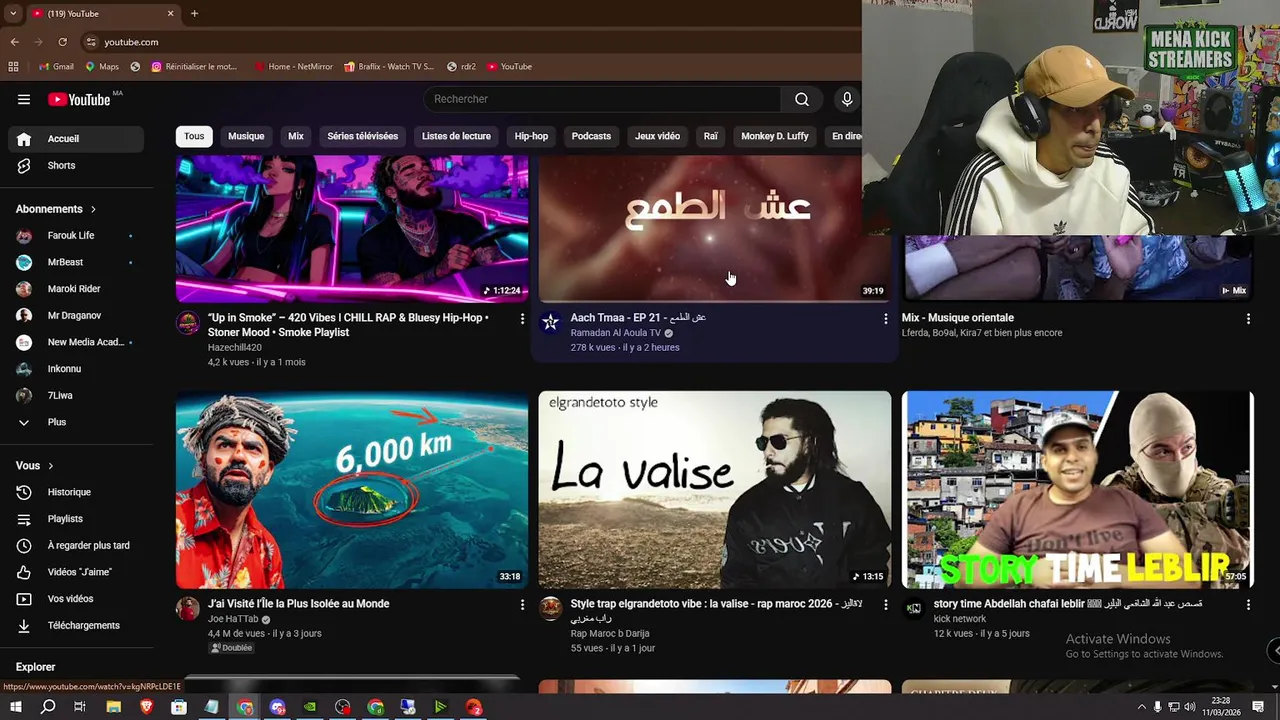Play the STORY TIME LEBLIR thumbnail
1280x720 pixels.
click(x=1078, y=490)
